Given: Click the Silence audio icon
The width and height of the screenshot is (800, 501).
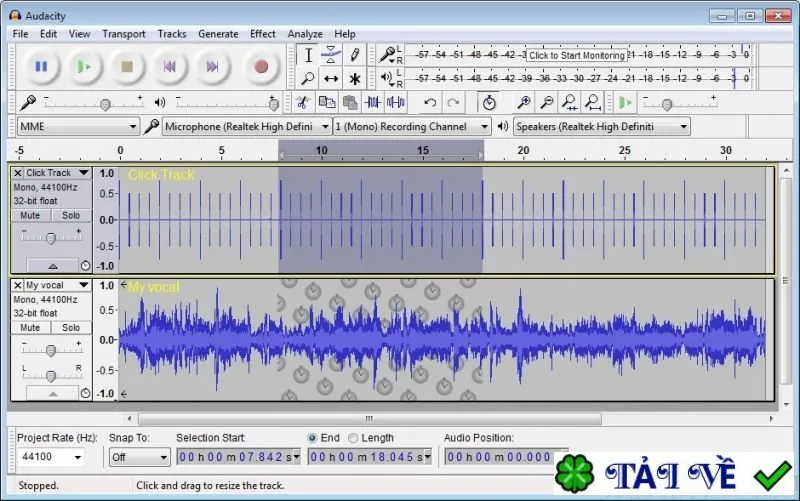Looking at the screenshot, I should [396, 103].
